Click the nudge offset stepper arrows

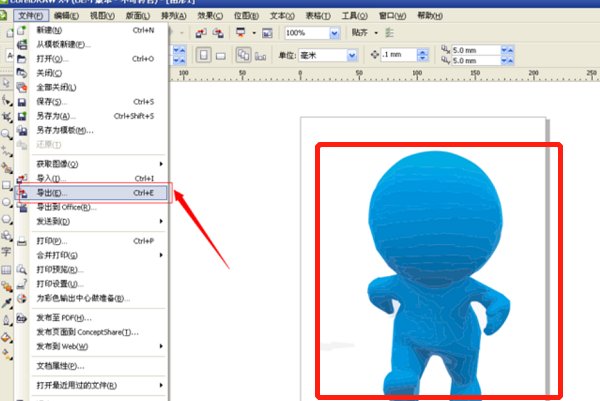pos(422,55)
